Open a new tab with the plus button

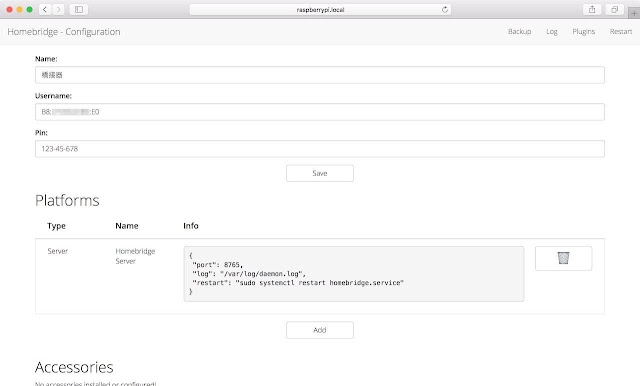coord(634,13)
